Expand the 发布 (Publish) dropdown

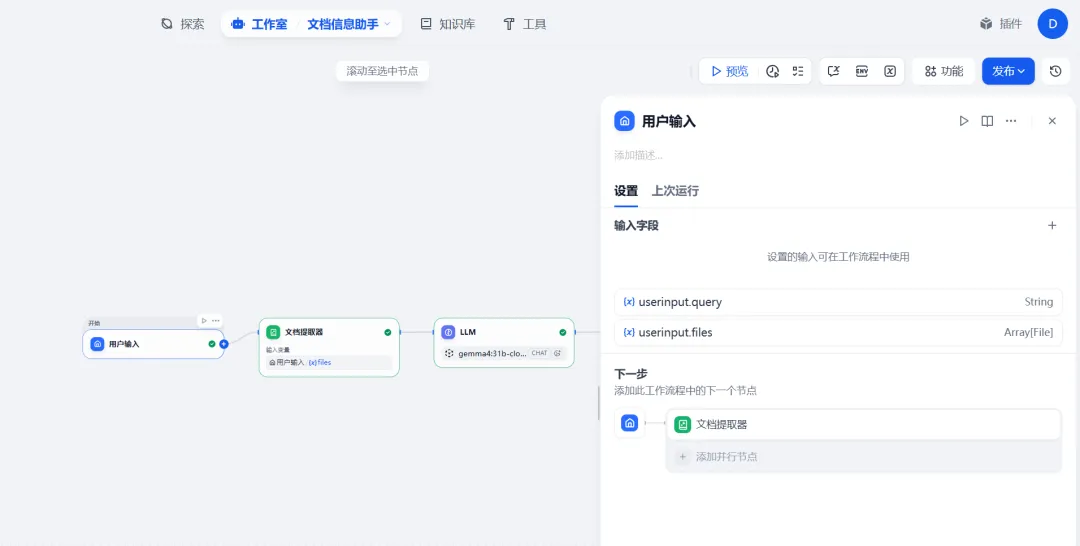coord(1008,71)
